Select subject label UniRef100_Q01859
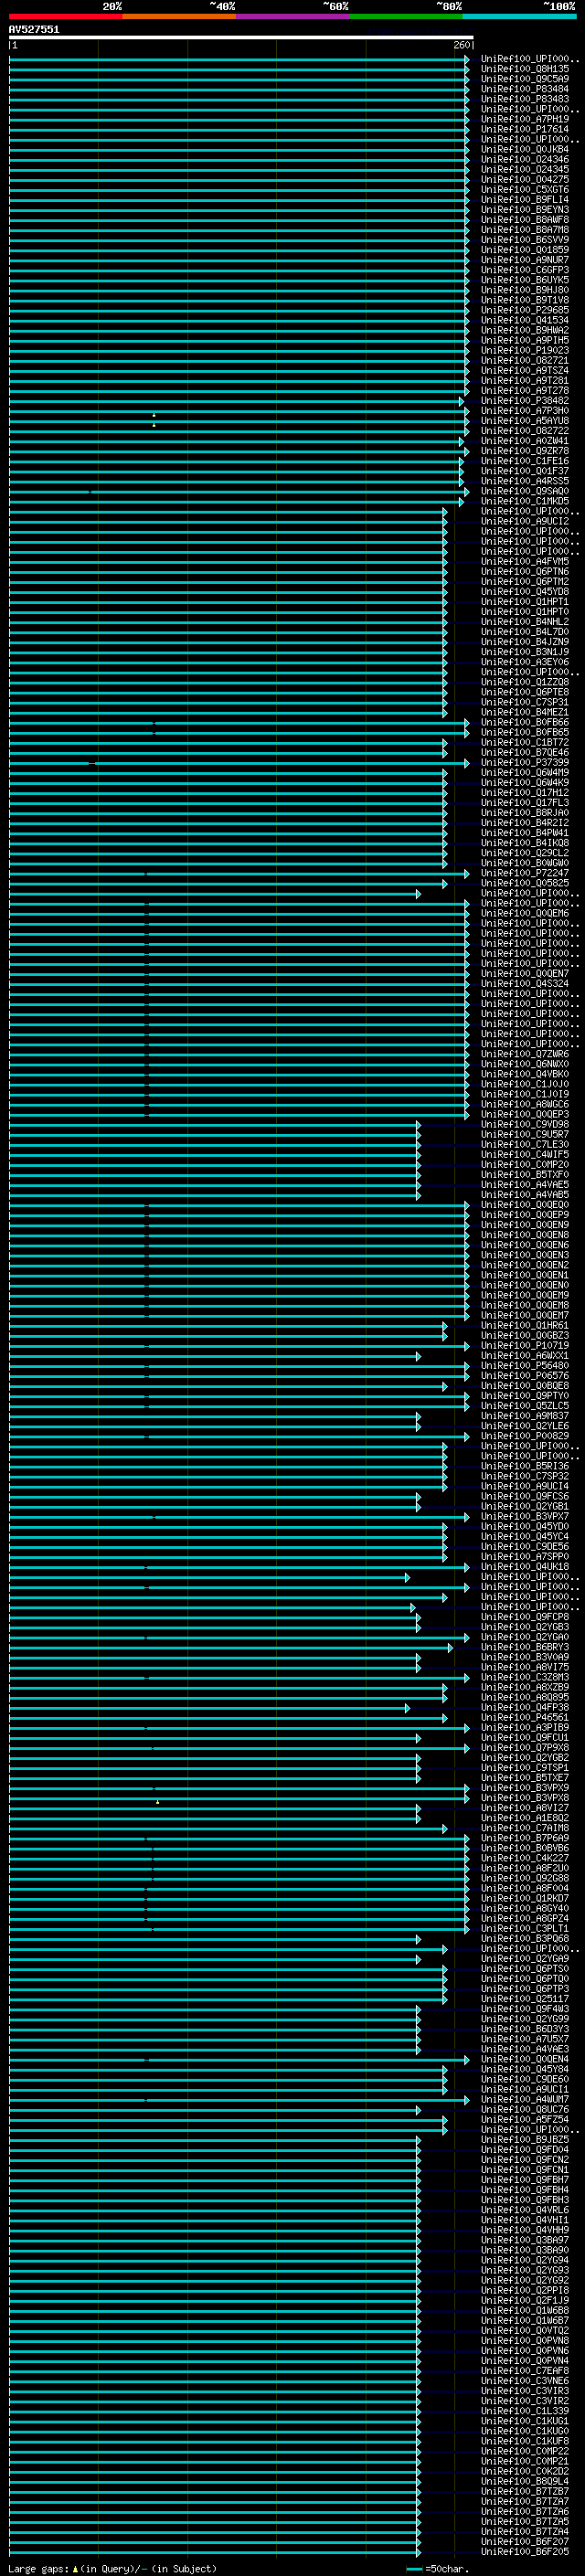This screenshot has width=585, height=2576. click(525, 250)
